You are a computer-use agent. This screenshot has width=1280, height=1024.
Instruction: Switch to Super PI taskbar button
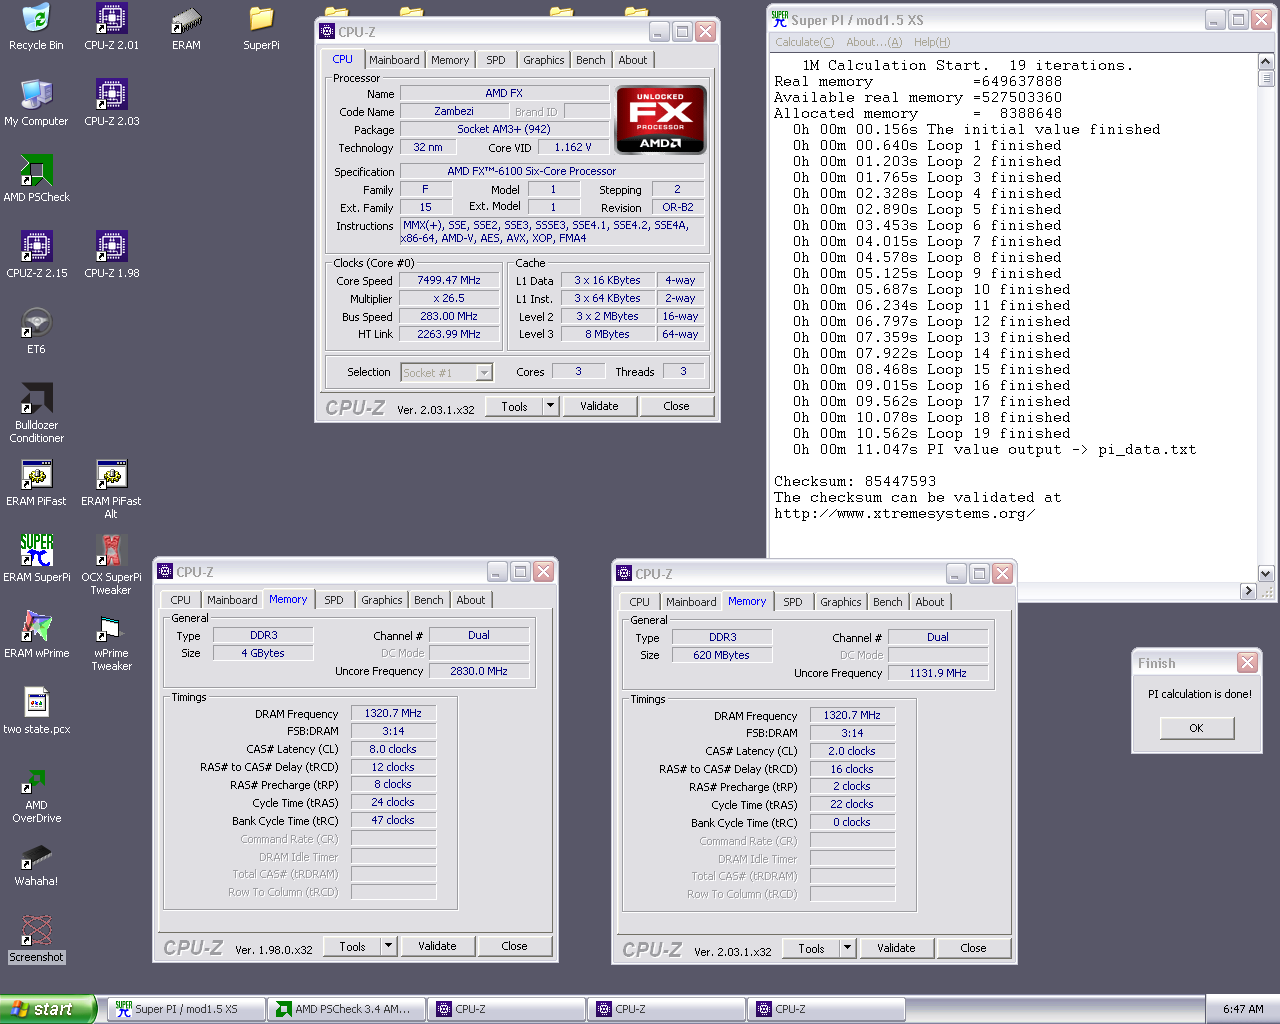[x=187, y=1009]
